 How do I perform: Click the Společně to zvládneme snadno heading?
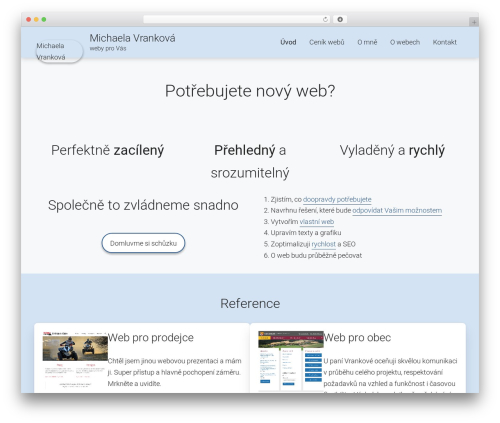[x=143, y=205]
